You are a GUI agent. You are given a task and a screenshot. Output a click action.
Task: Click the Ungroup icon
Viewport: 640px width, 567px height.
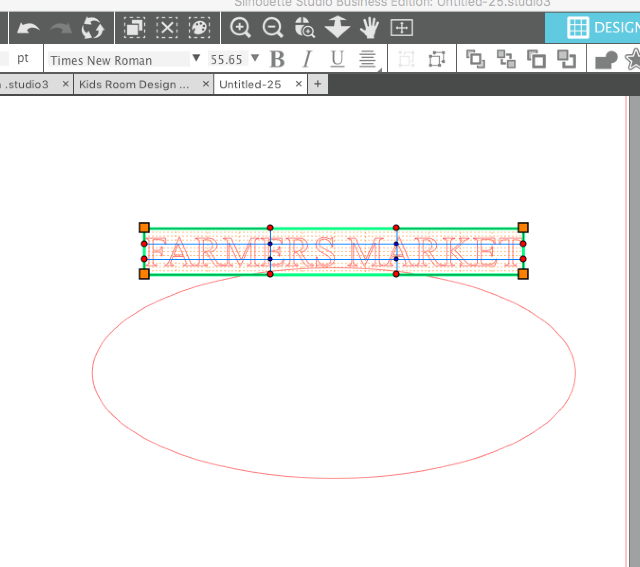[437, 60]
